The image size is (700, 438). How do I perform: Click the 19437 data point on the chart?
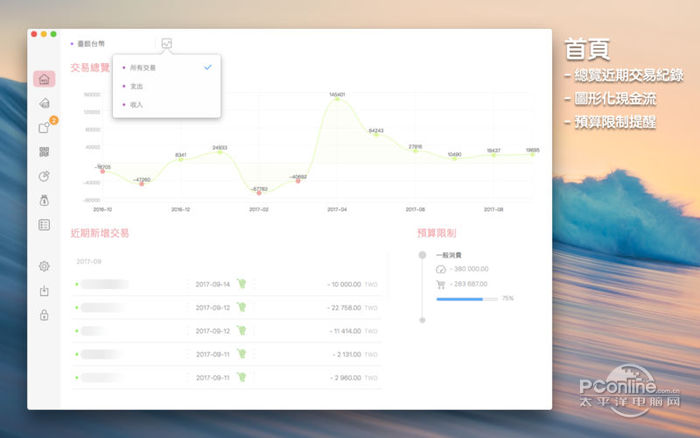[493, 155]
